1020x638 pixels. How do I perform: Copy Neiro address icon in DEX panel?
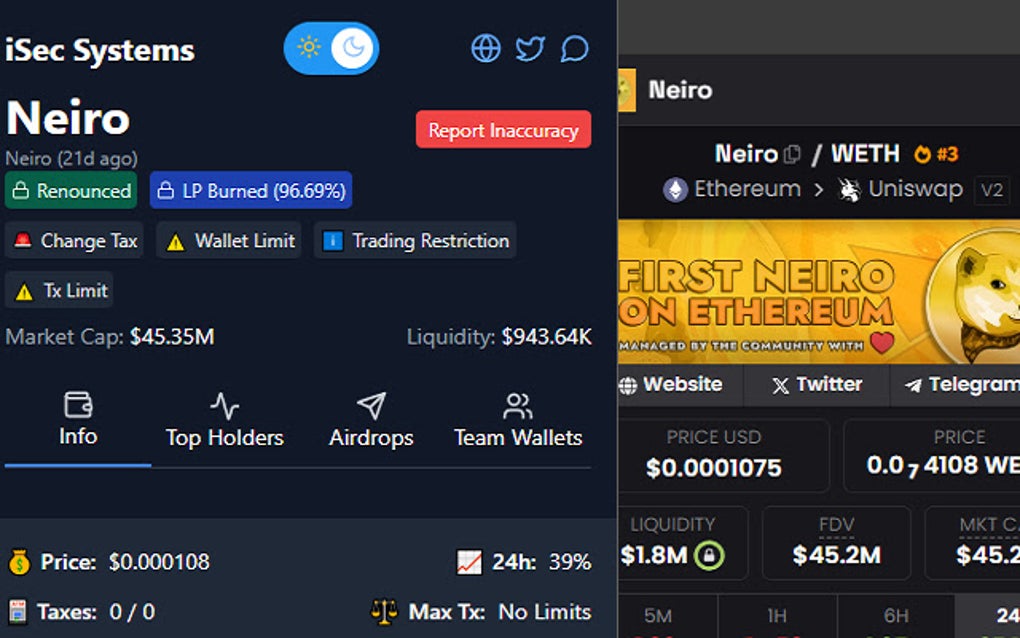click(792, 154)
